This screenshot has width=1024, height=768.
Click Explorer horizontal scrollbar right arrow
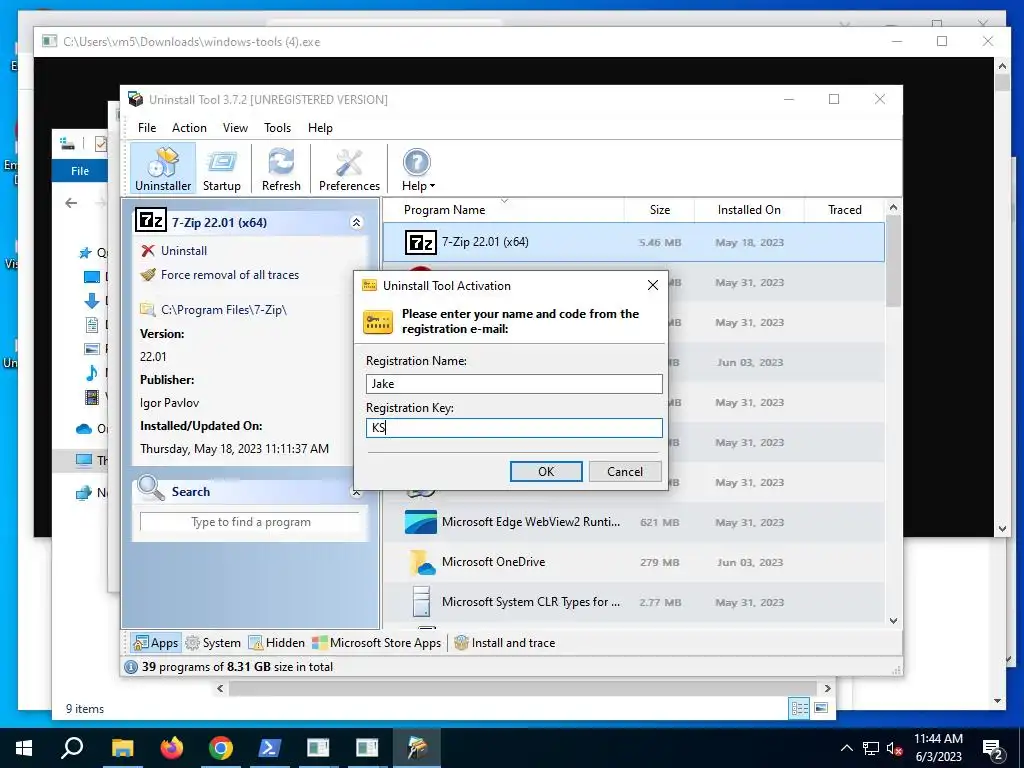point(827,688)
